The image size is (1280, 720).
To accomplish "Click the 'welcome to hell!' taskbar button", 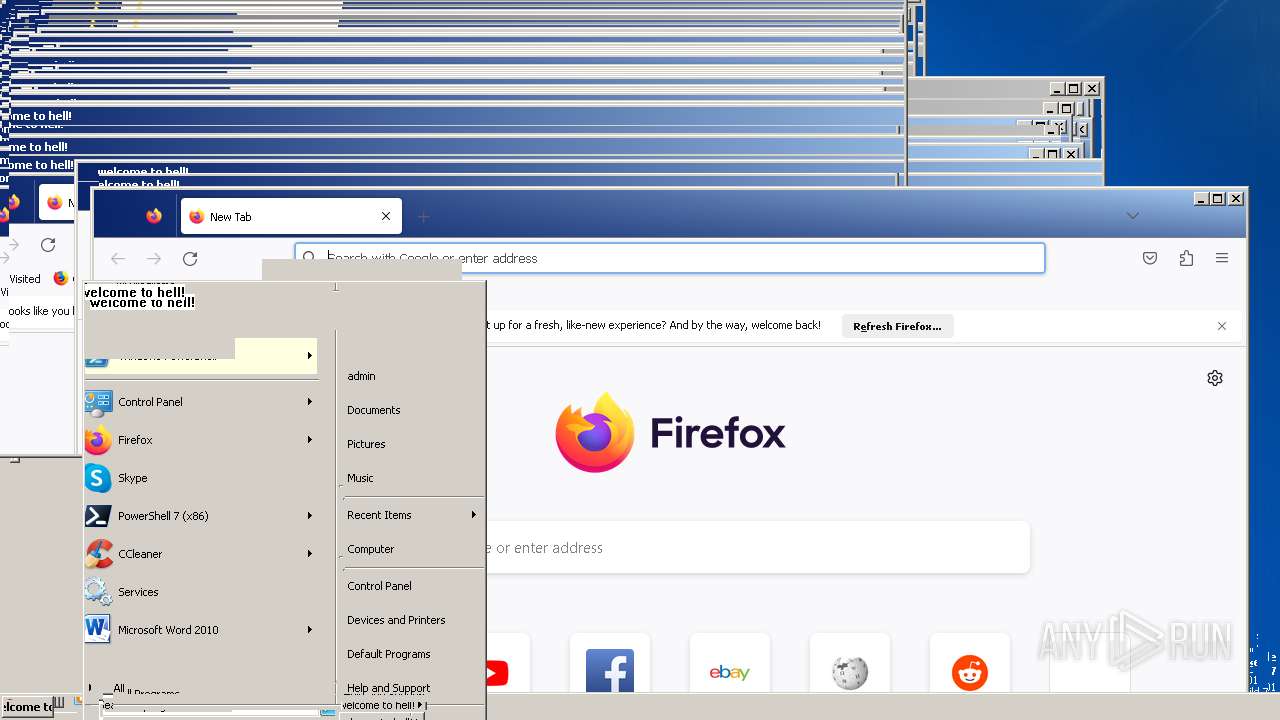I will coord(28,706).
